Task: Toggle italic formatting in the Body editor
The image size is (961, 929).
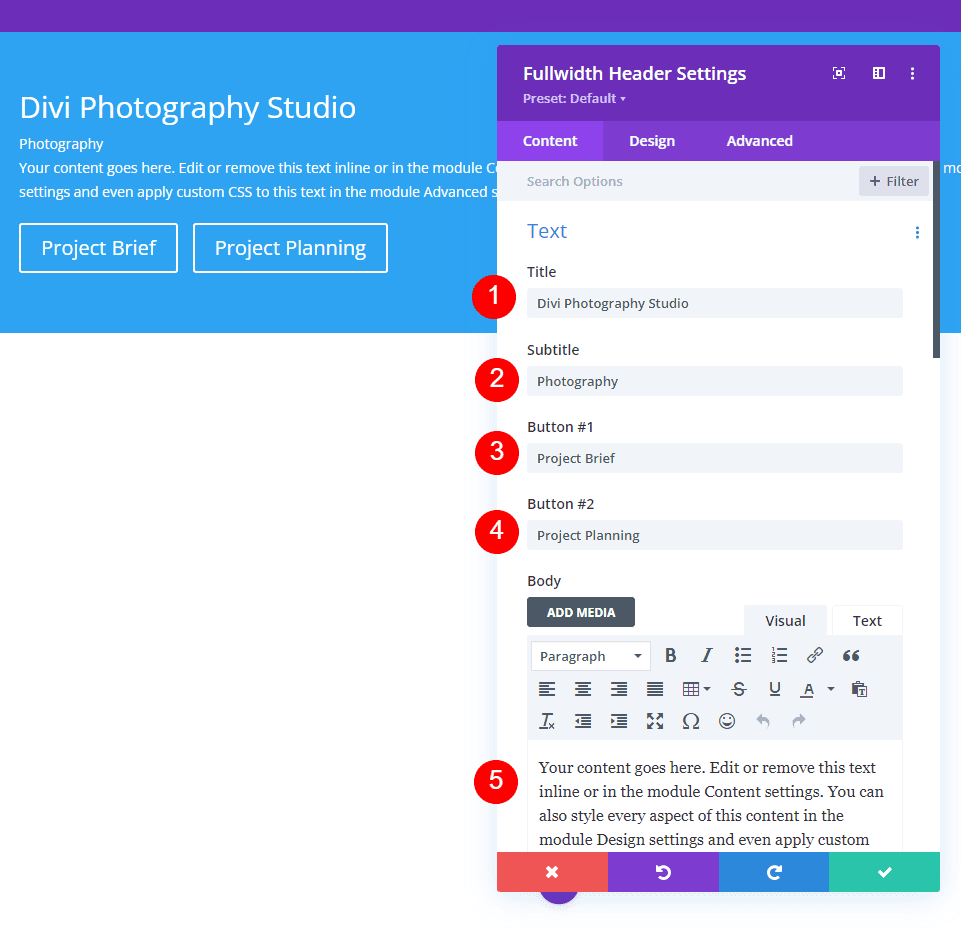Action: pyautogui.click(x=707, y=655)
